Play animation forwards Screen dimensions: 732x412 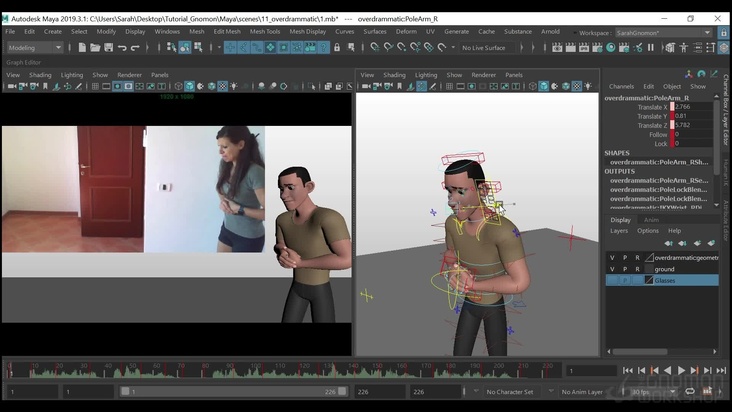(682, 370)
